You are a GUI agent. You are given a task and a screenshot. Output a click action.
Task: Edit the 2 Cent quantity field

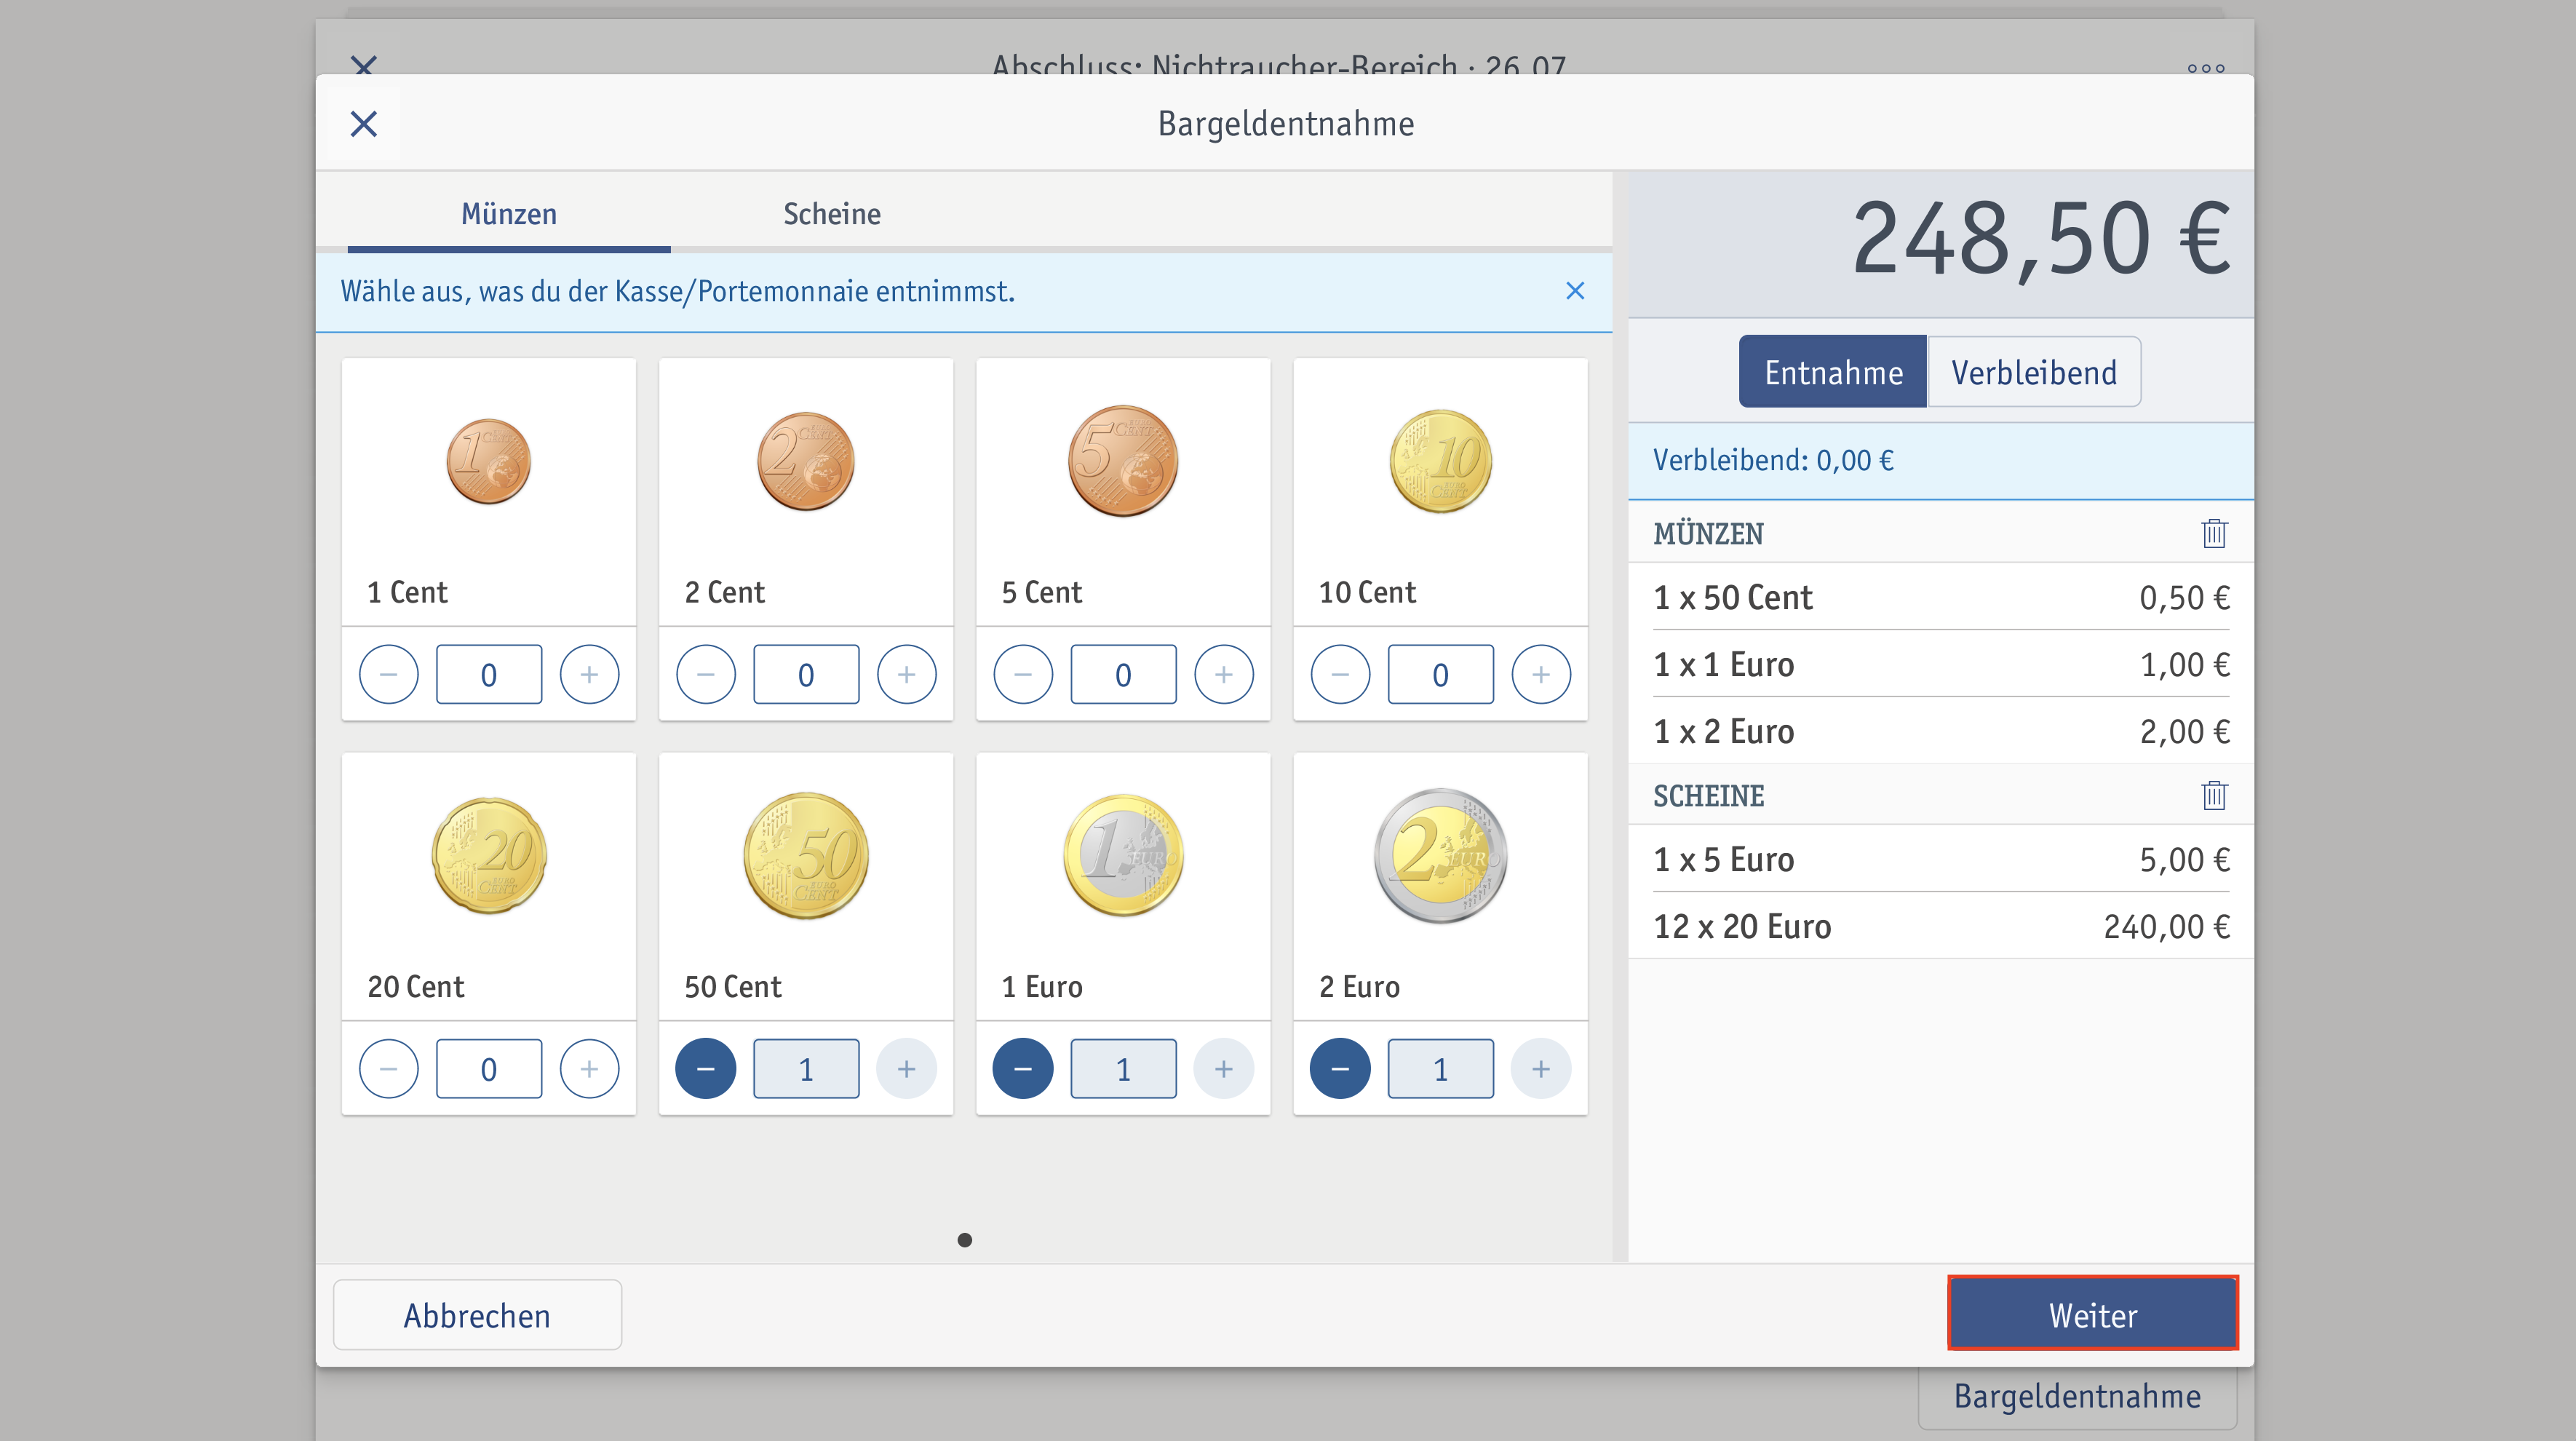(806, 675)
